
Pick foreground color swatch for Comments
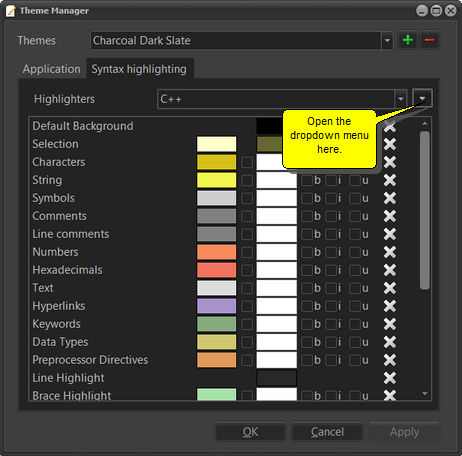pos(217,216)
